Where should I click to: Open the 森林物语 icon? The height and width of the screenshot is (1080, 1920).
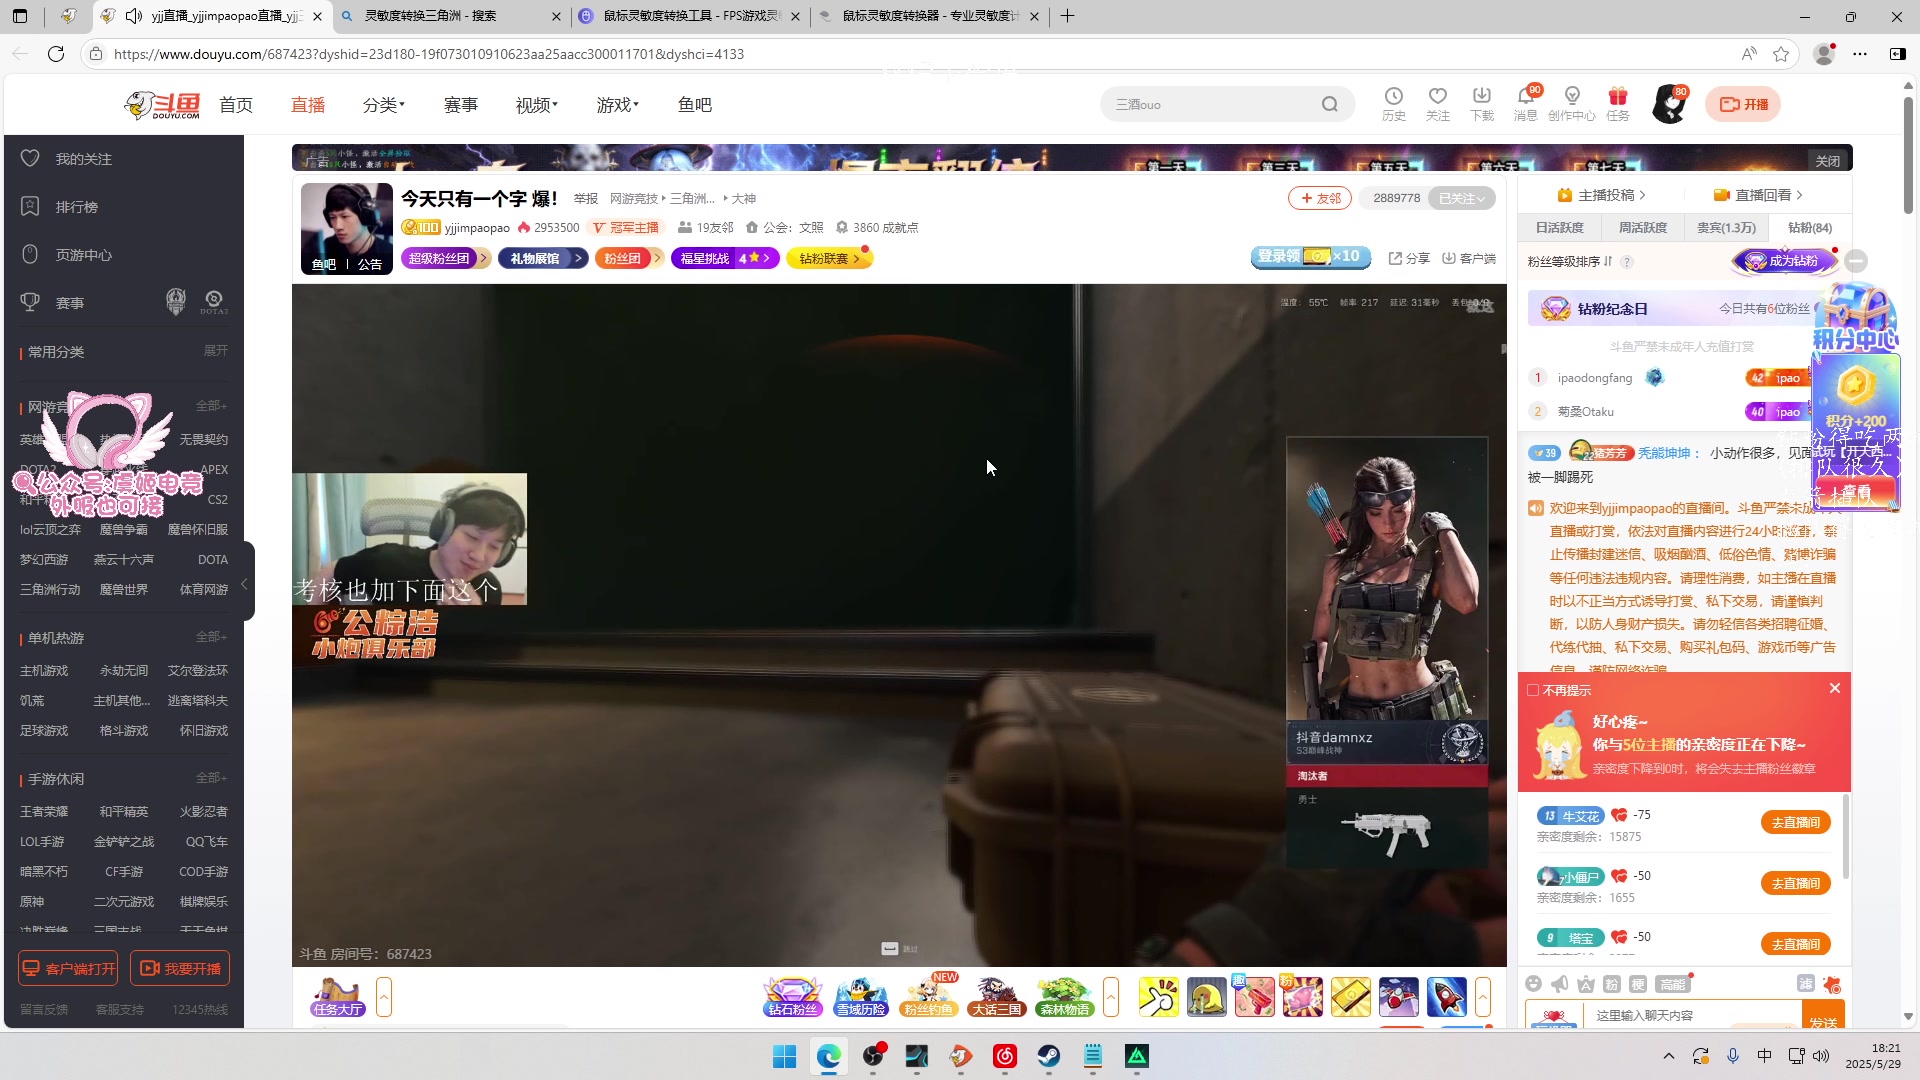tap(1064, 997)
